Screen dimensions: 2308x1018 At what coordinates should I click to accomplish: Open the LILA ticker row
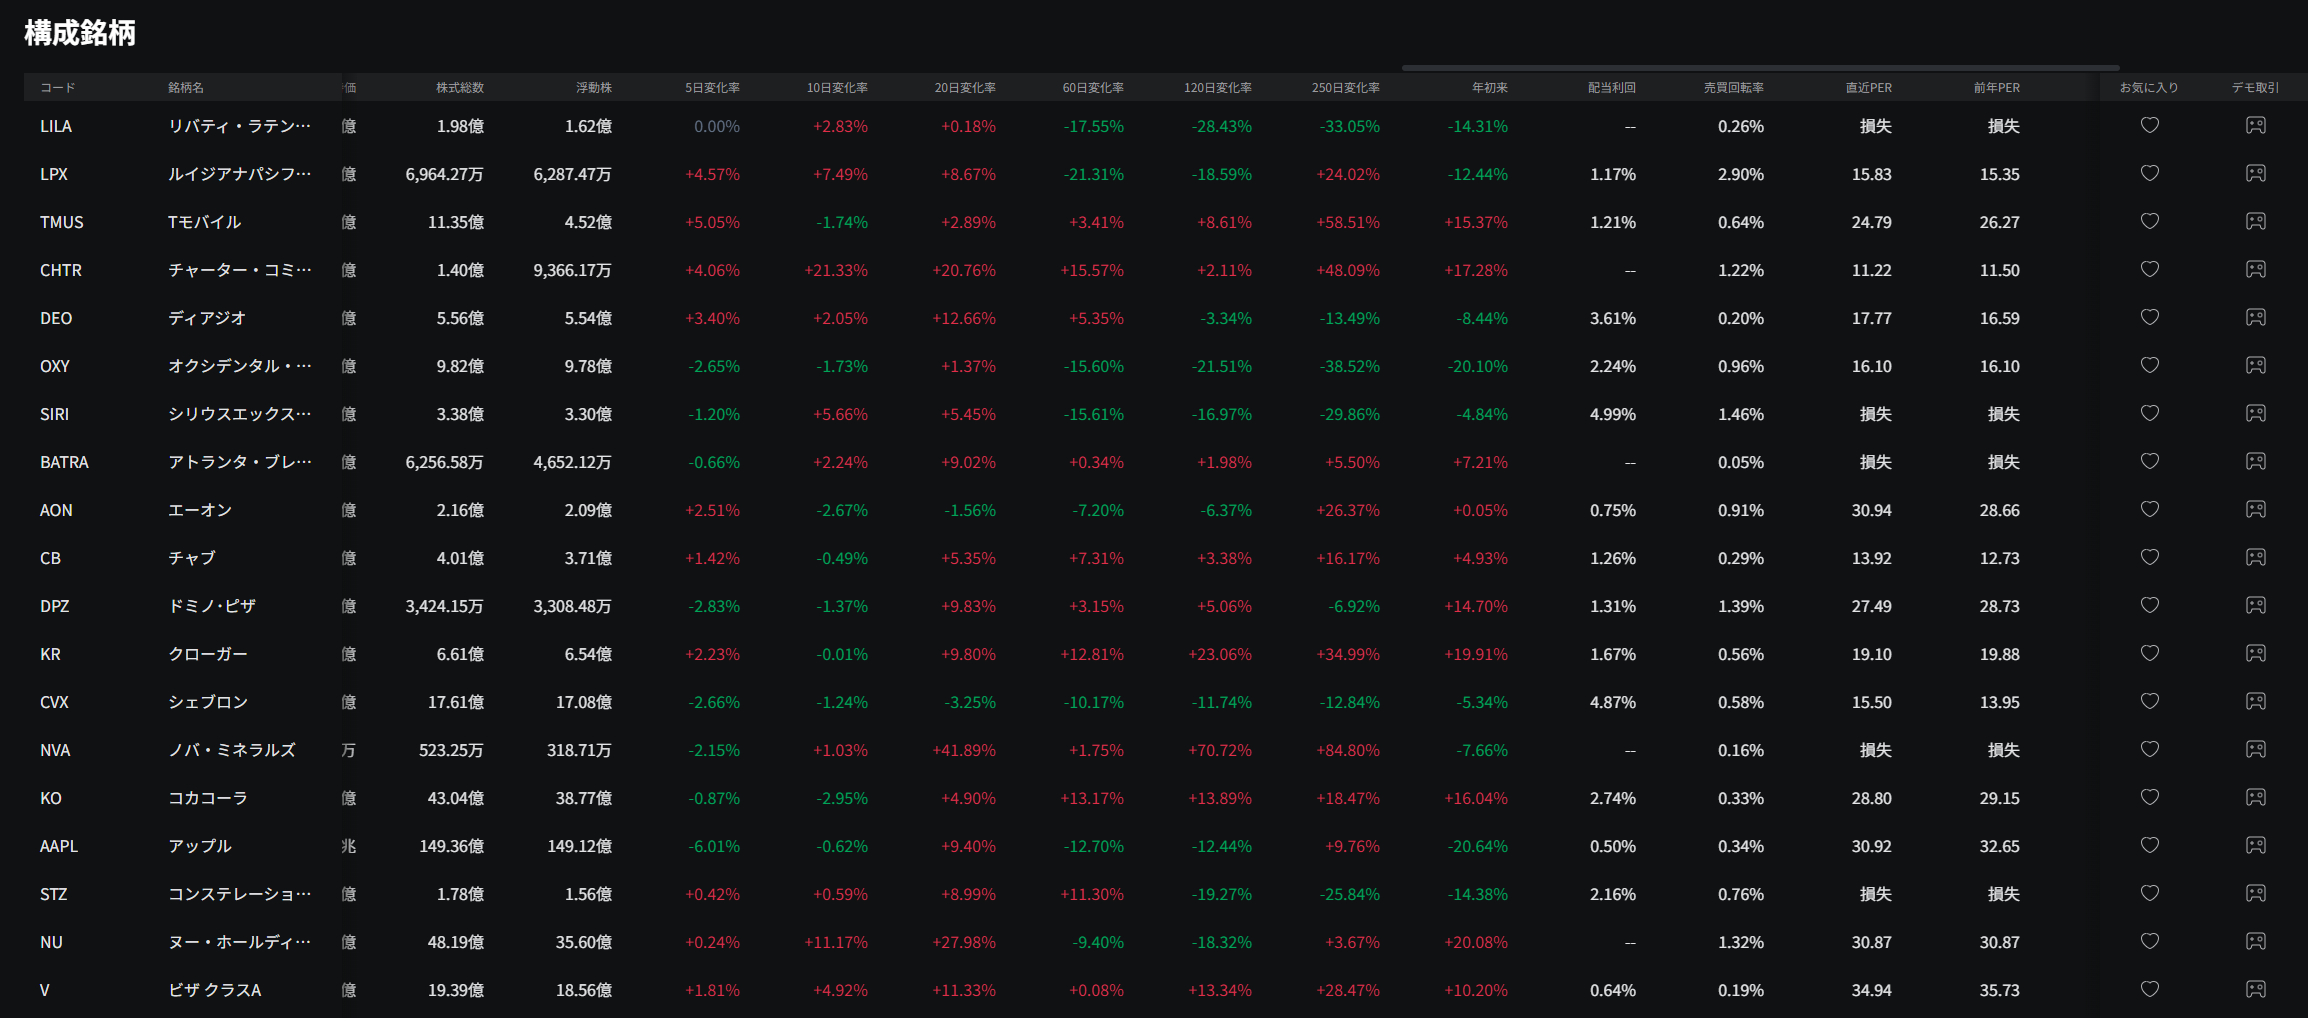56,126
